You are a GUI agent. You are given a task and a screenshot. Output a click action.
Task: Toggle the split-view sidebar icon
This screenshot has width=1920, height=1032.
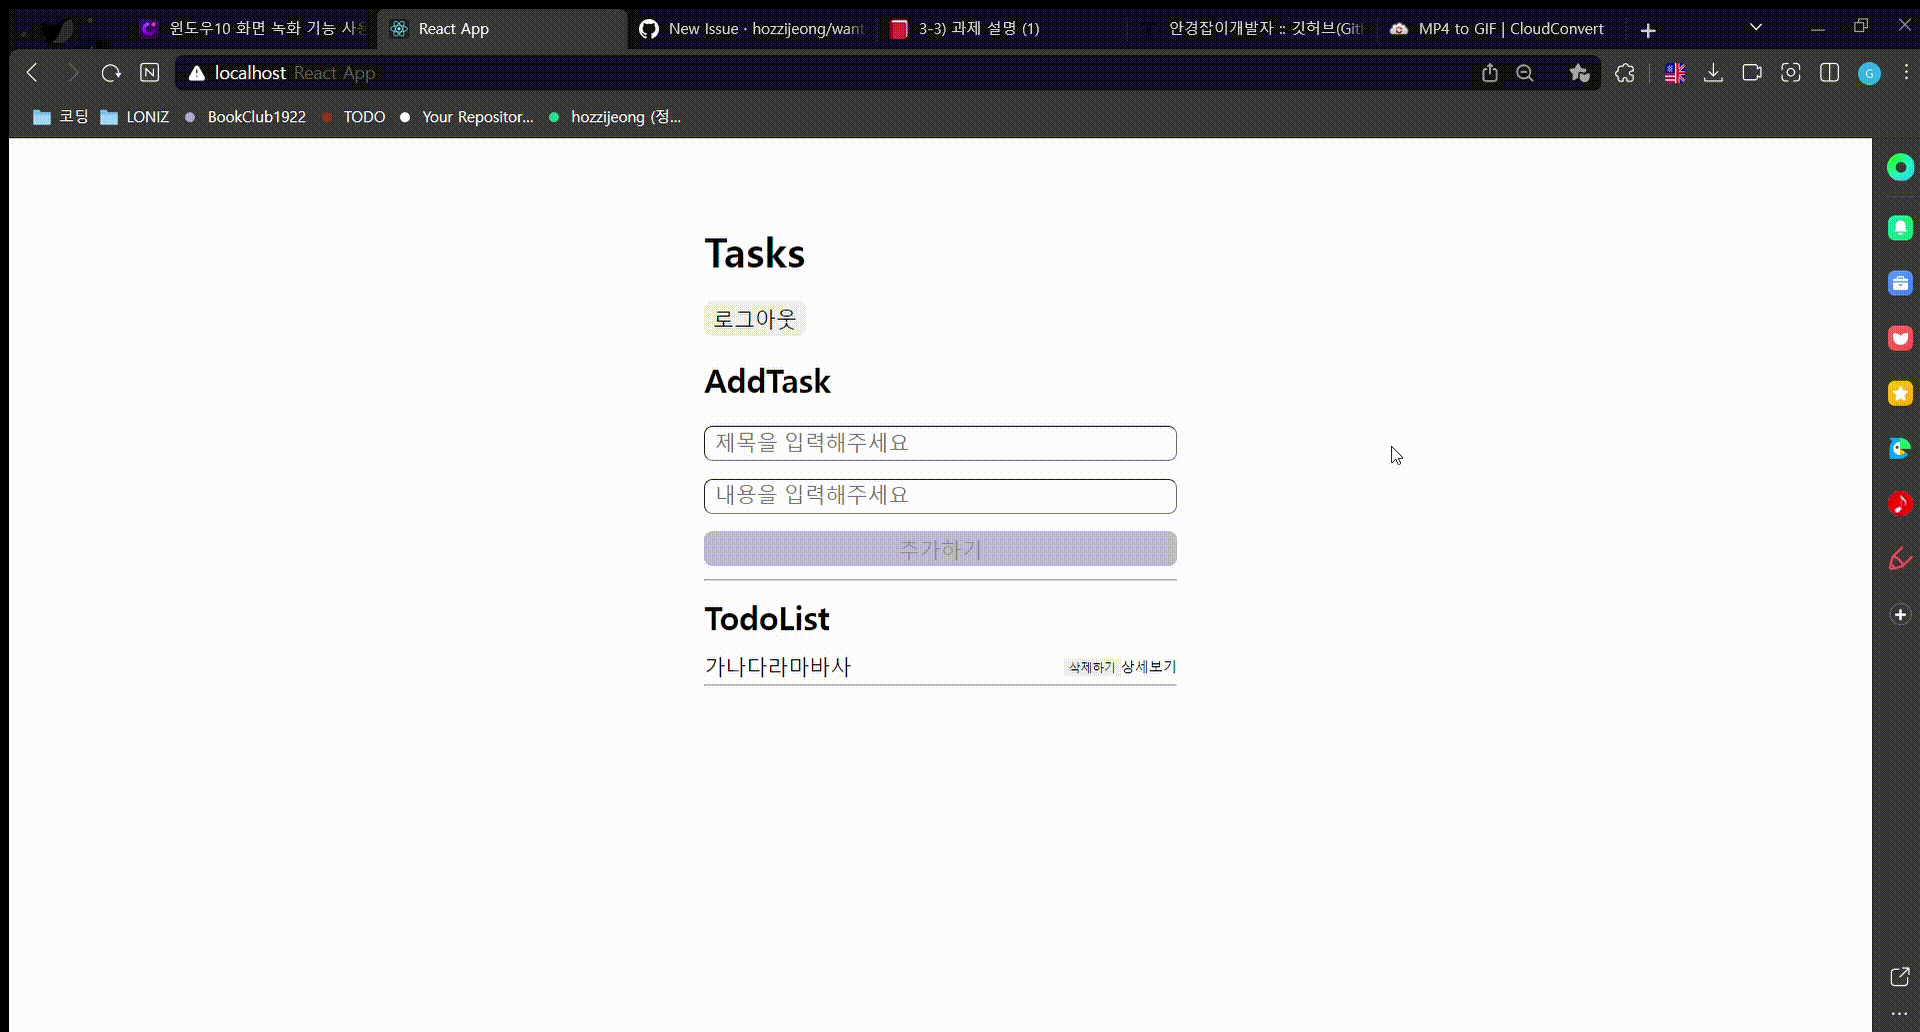pyautogui.click(x=1830, y=73)
